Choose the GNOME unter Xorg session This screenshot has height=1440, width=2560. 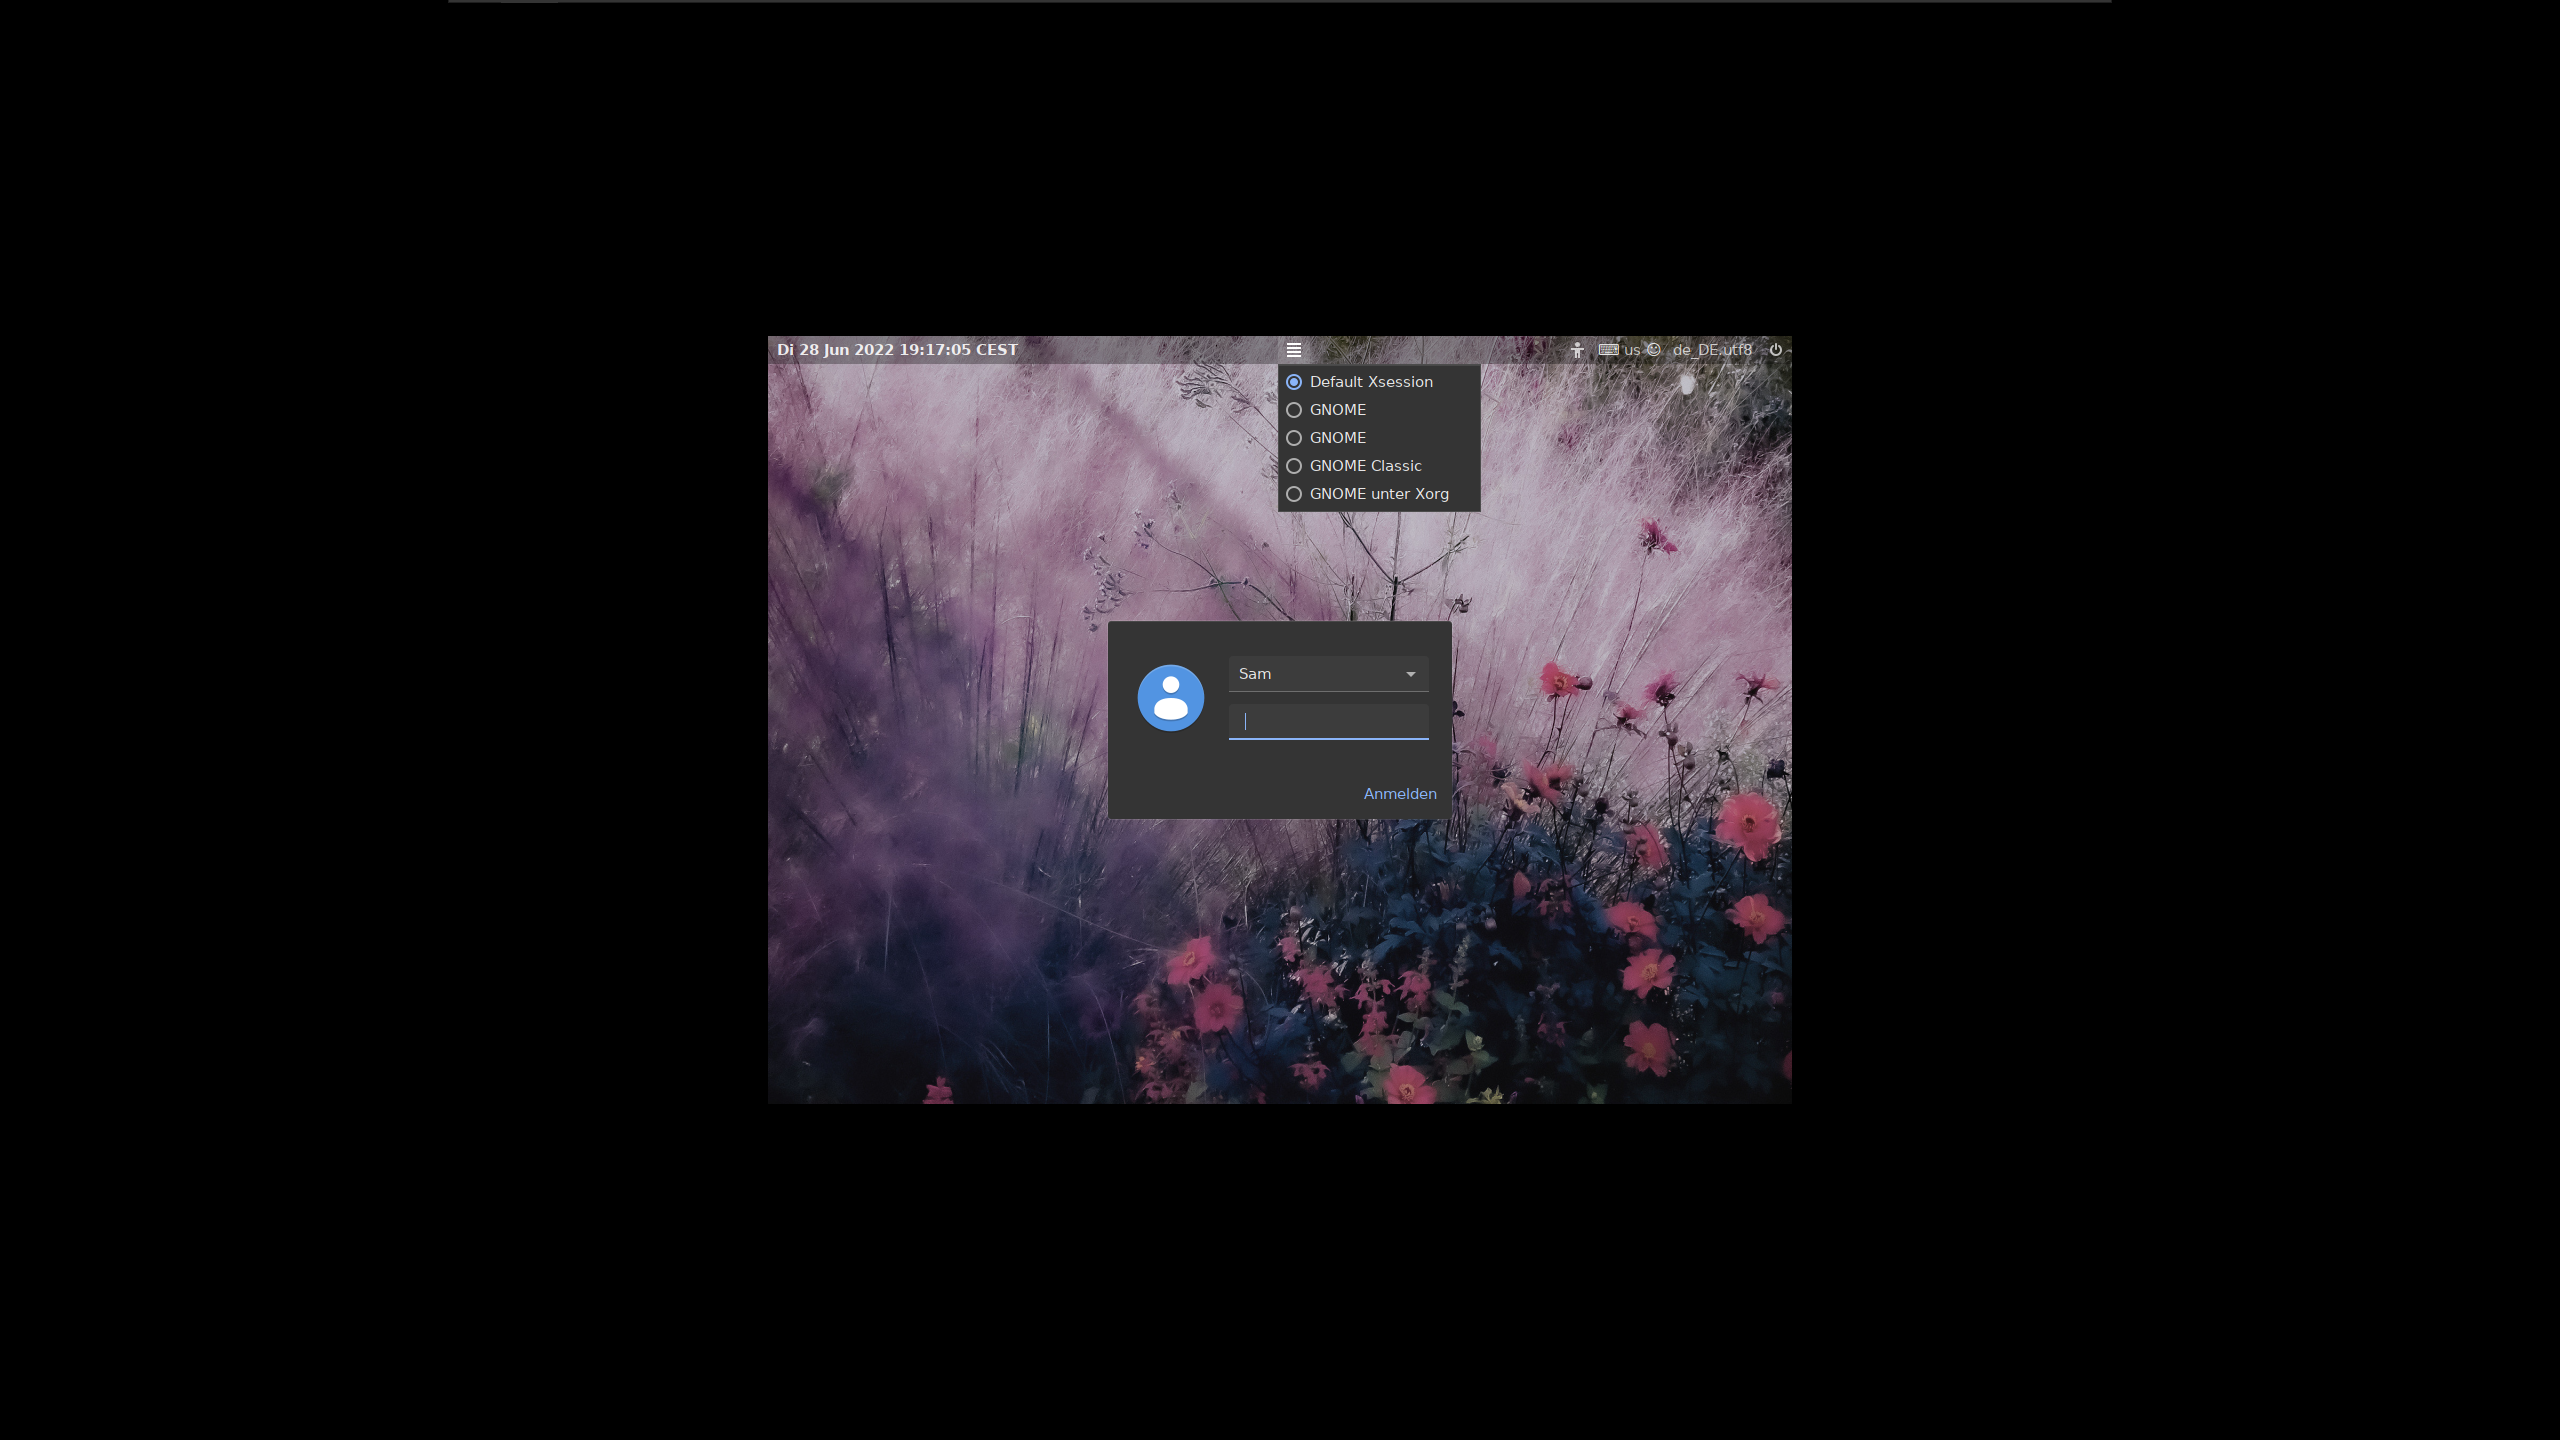[1378, 494]
